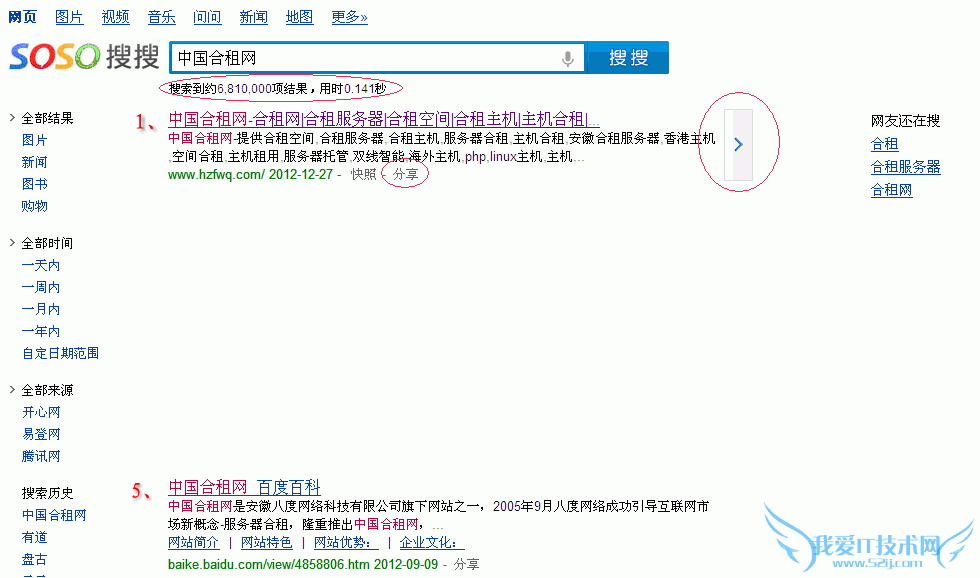Open the 地图 tab

tap(299, 17)
